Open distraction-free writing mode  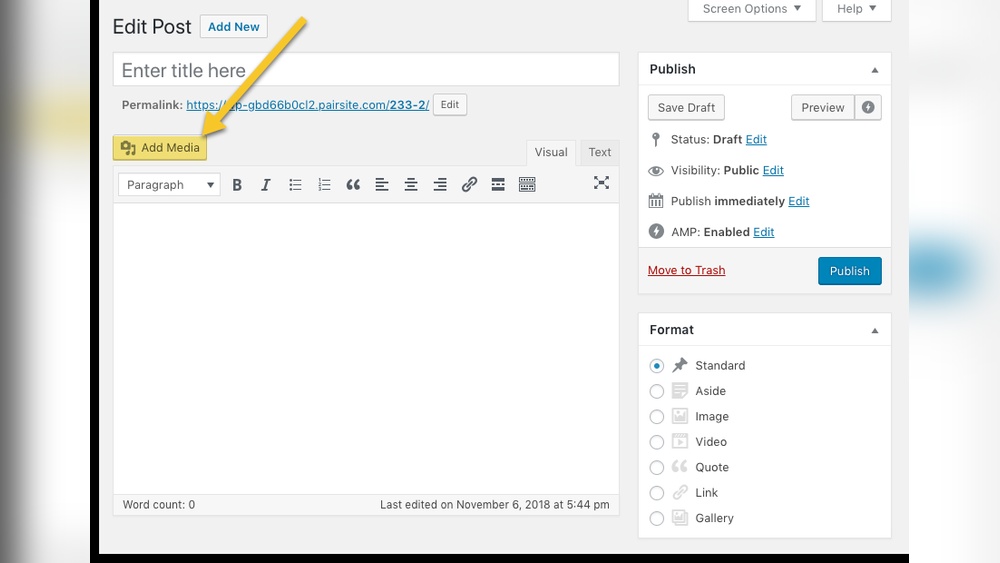click(x=601, y=183)
